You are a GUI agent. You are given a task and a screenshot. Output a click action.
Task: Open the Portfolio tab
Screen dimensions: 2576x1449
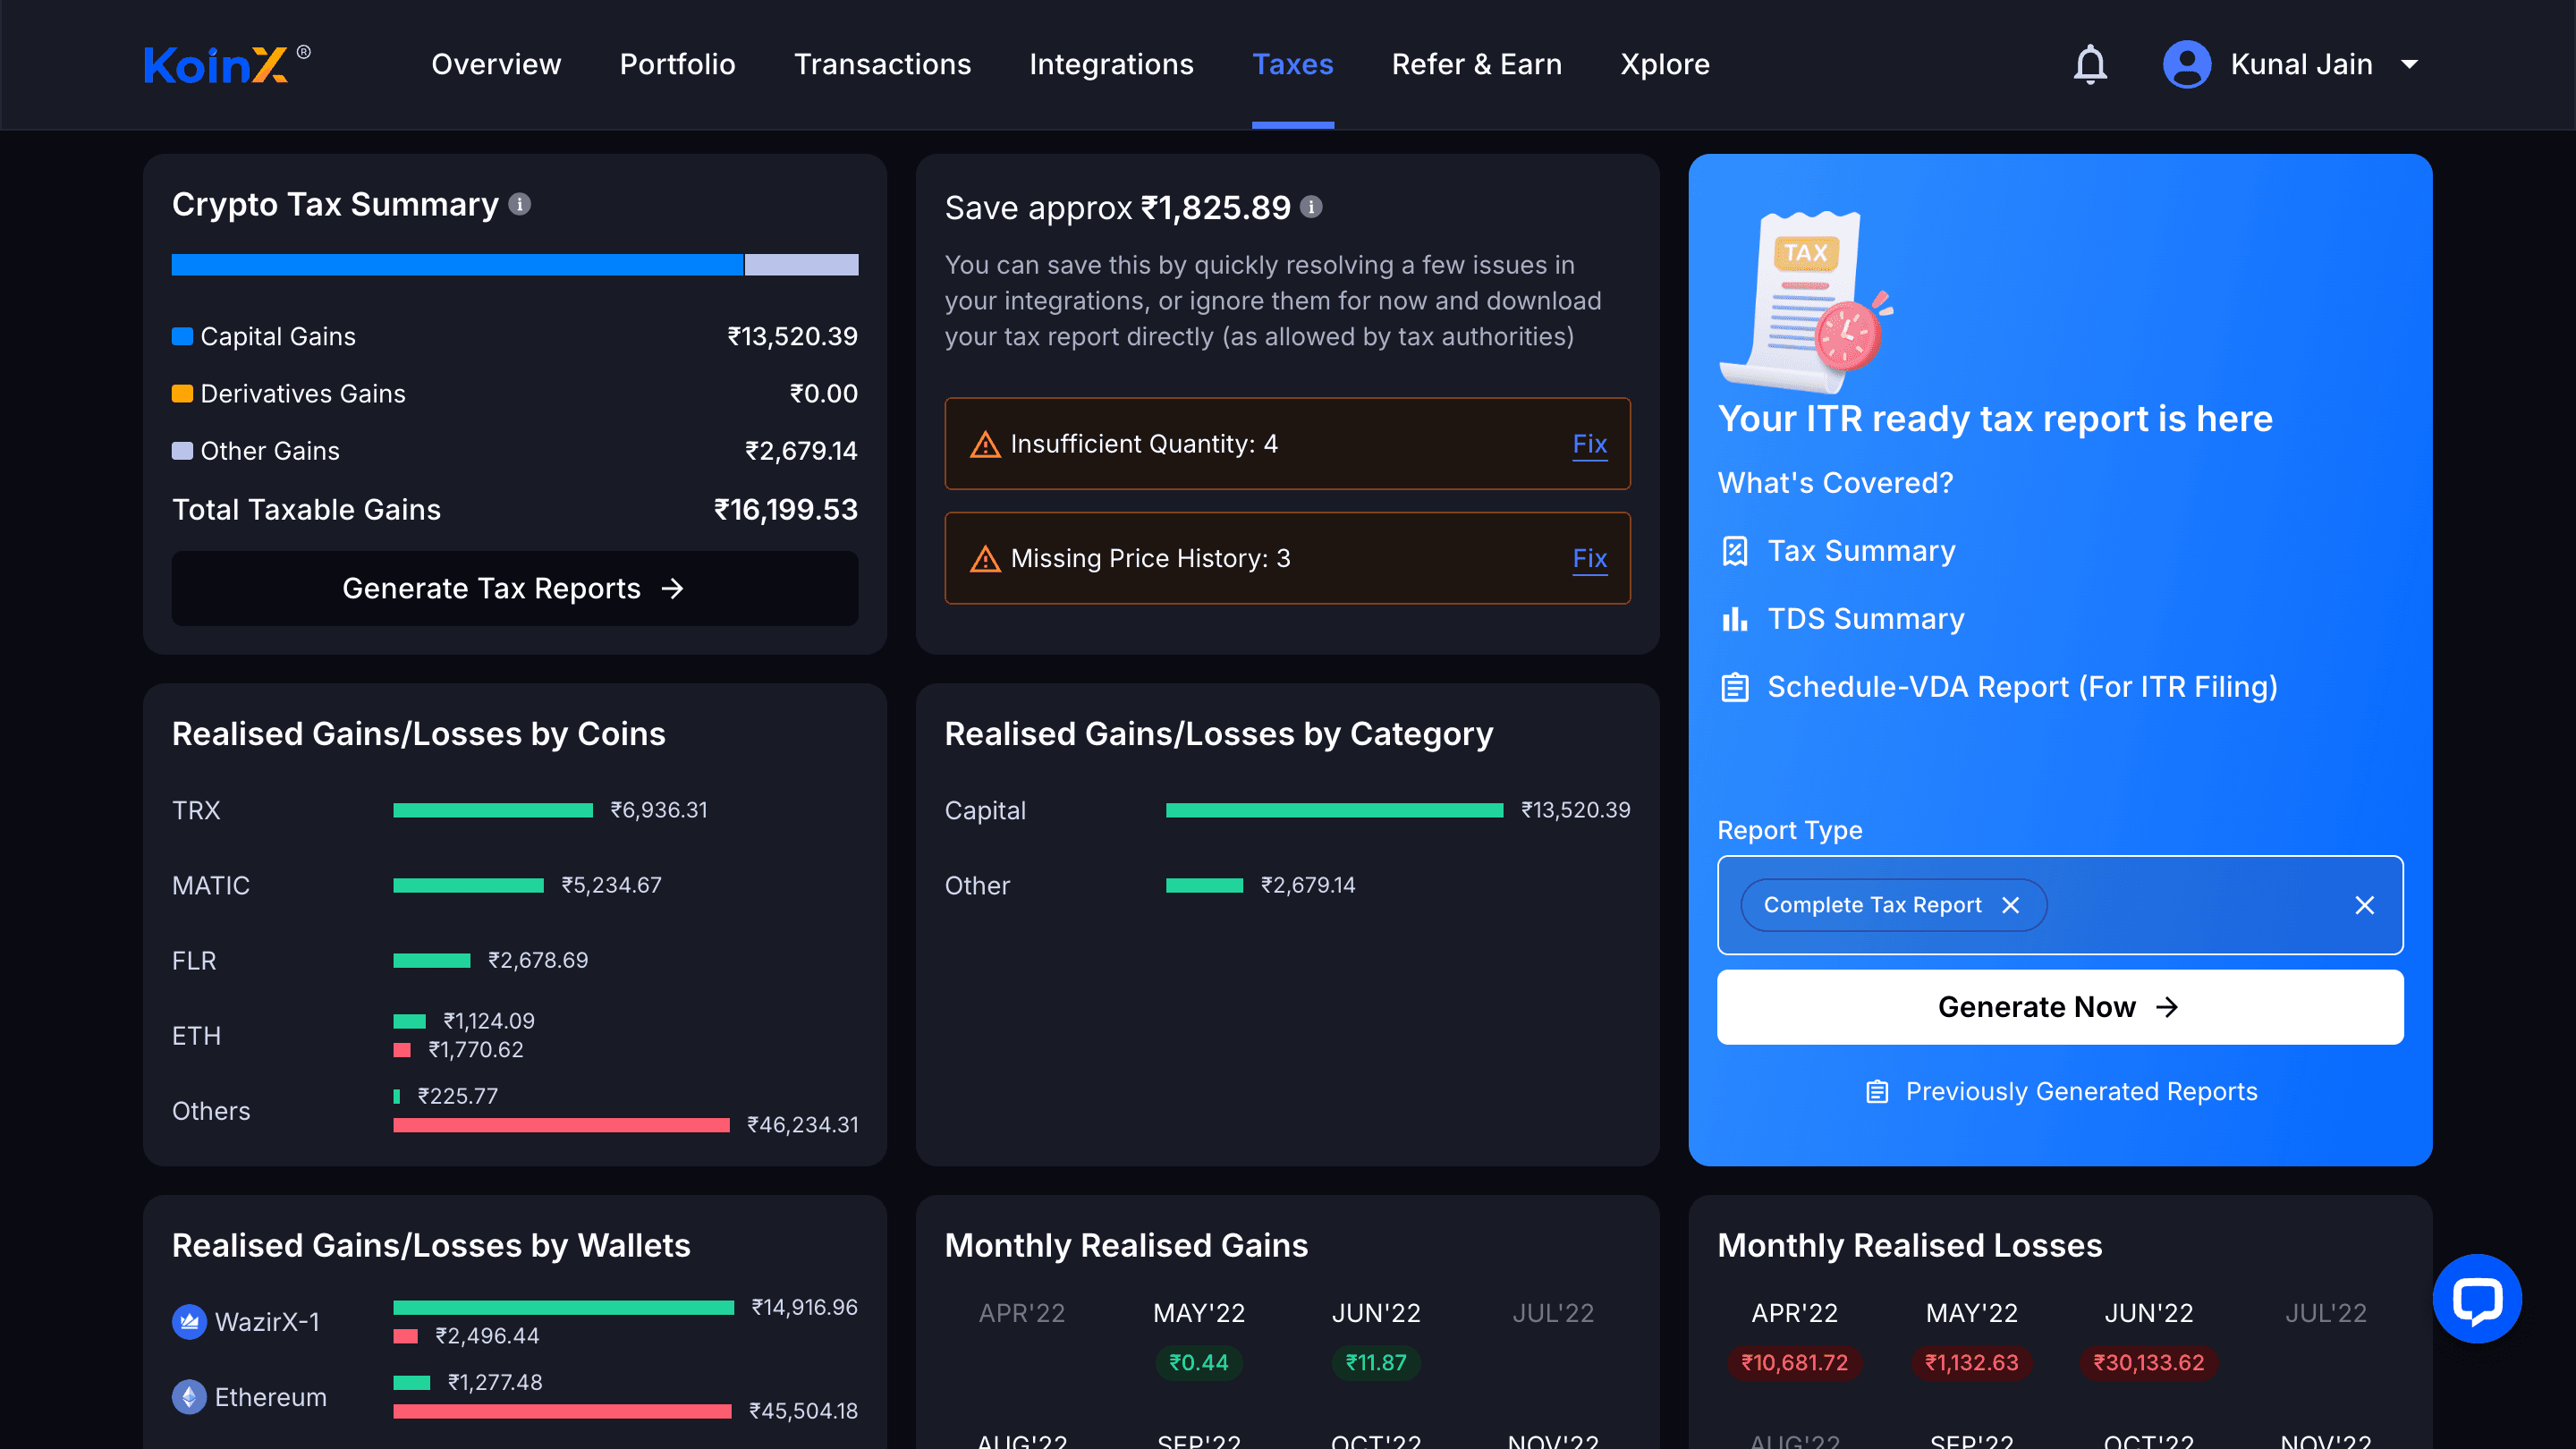point(677,64)
